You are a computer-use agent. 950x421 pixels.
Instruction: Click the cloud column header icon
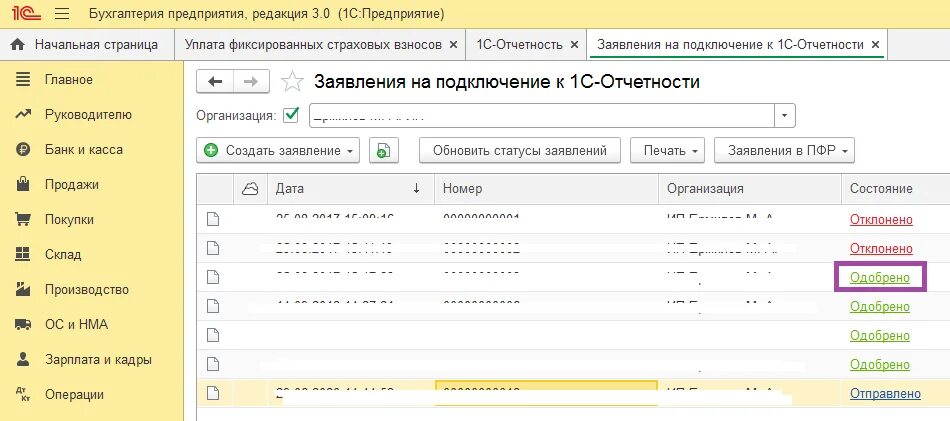click(x=250, y=188)
